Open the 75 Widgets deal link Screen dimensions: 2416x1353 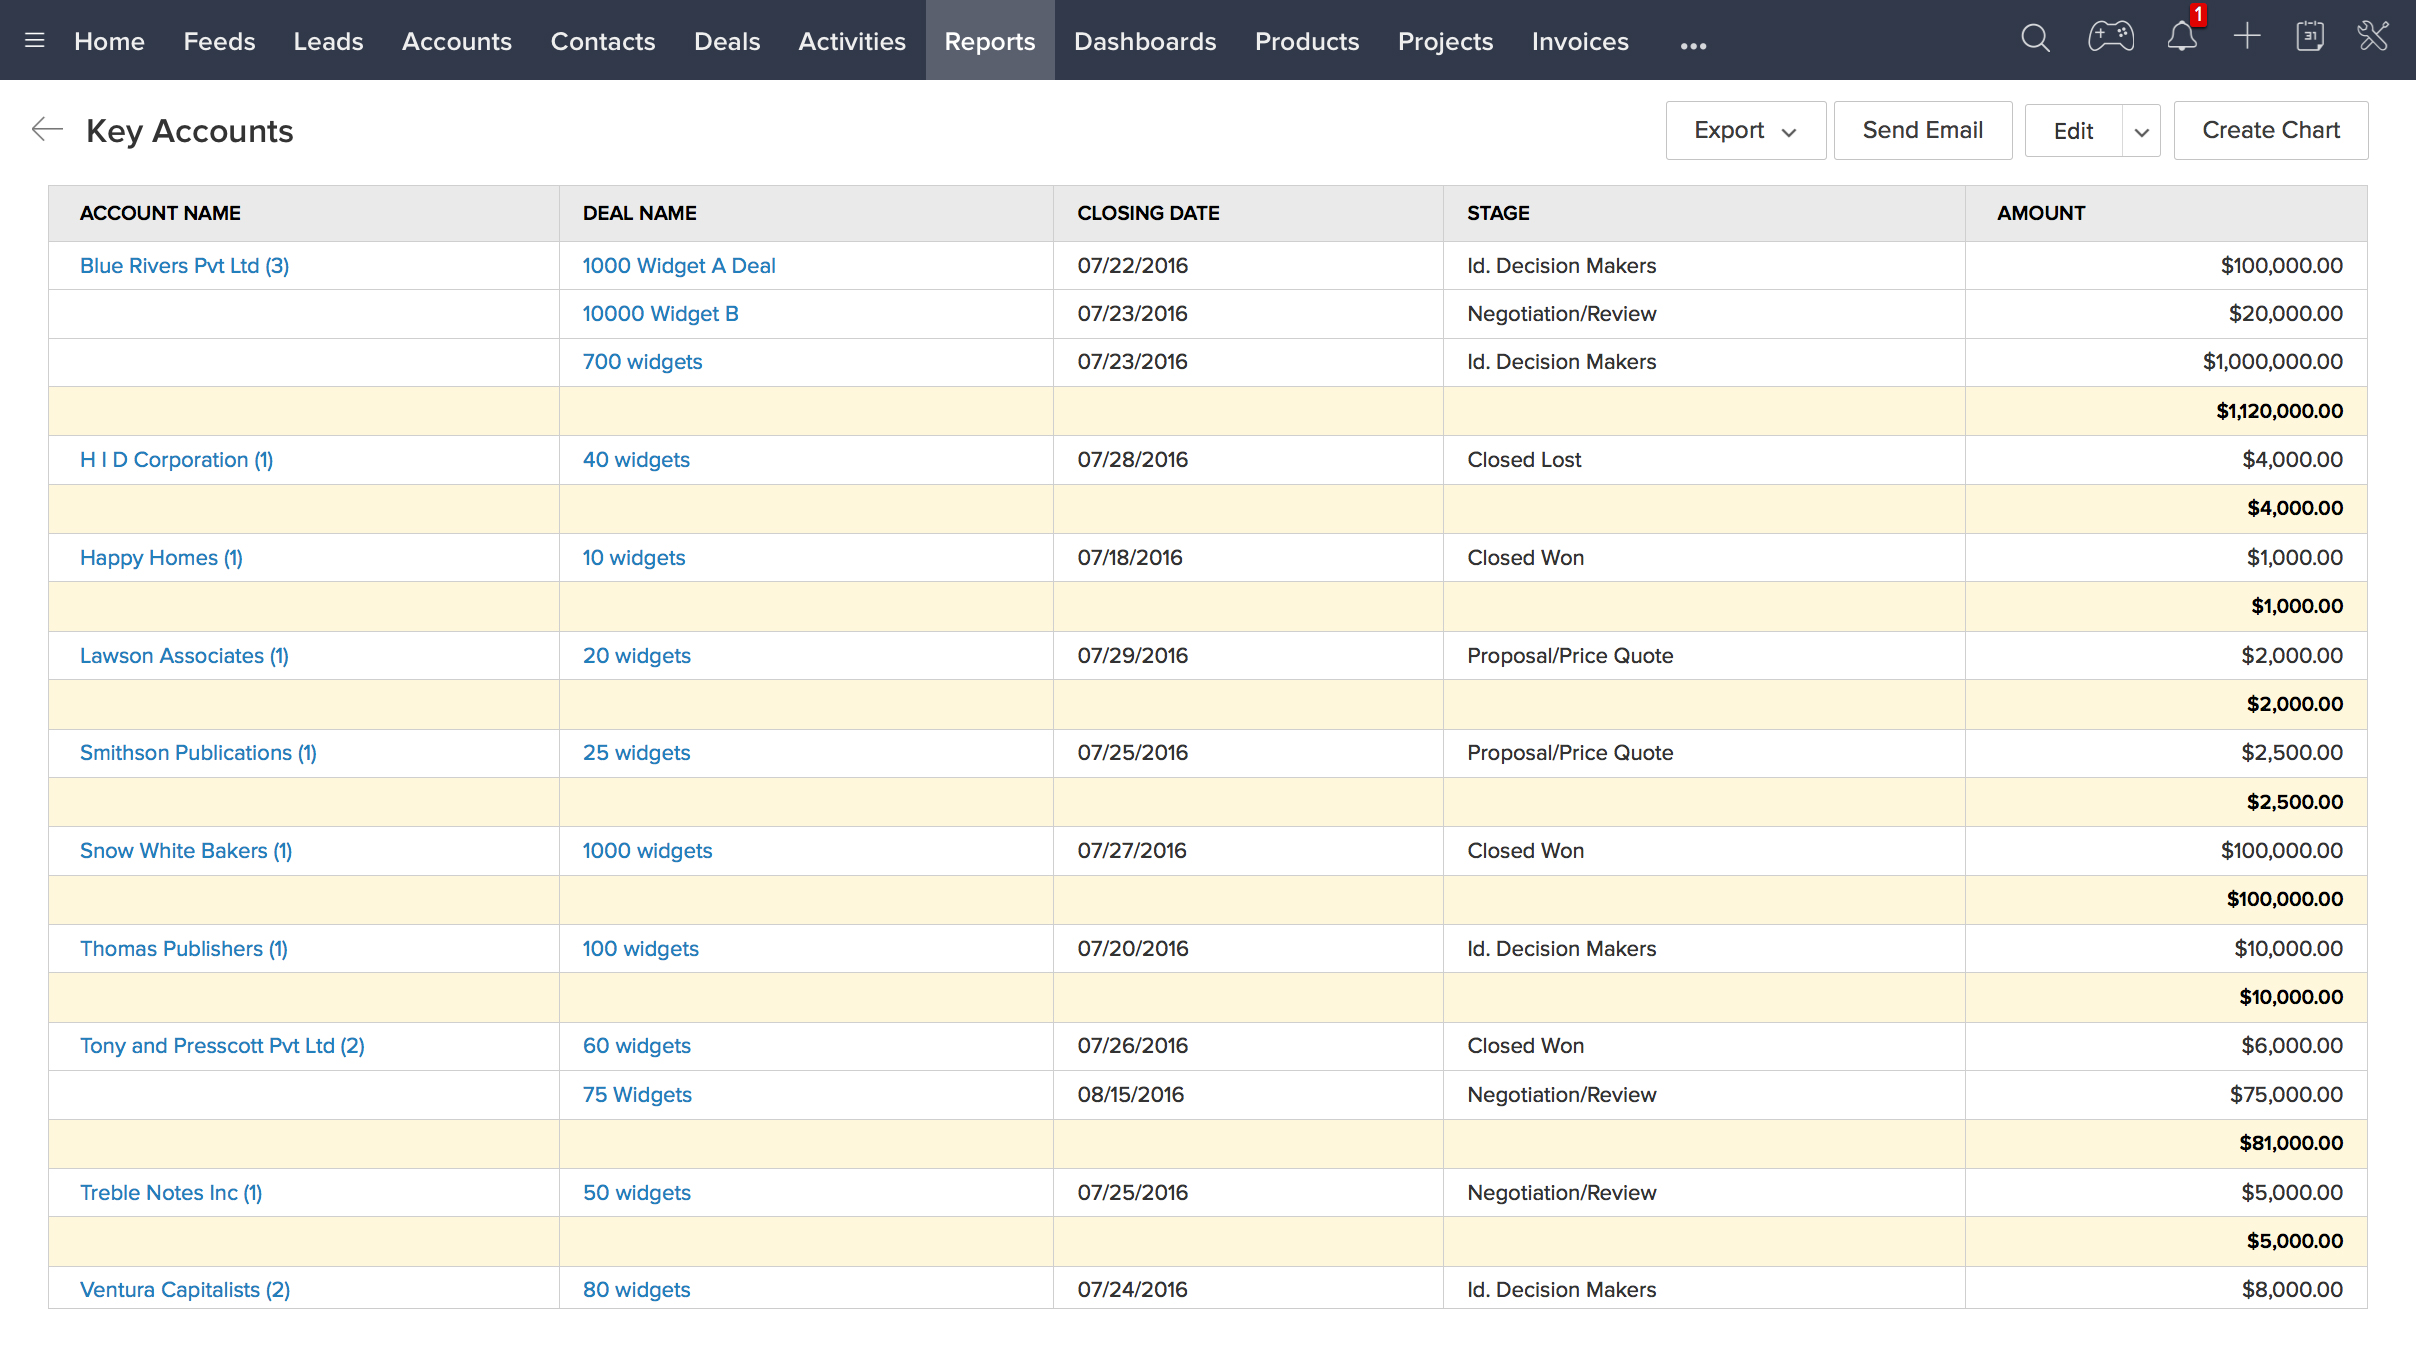pos(637,1095)
